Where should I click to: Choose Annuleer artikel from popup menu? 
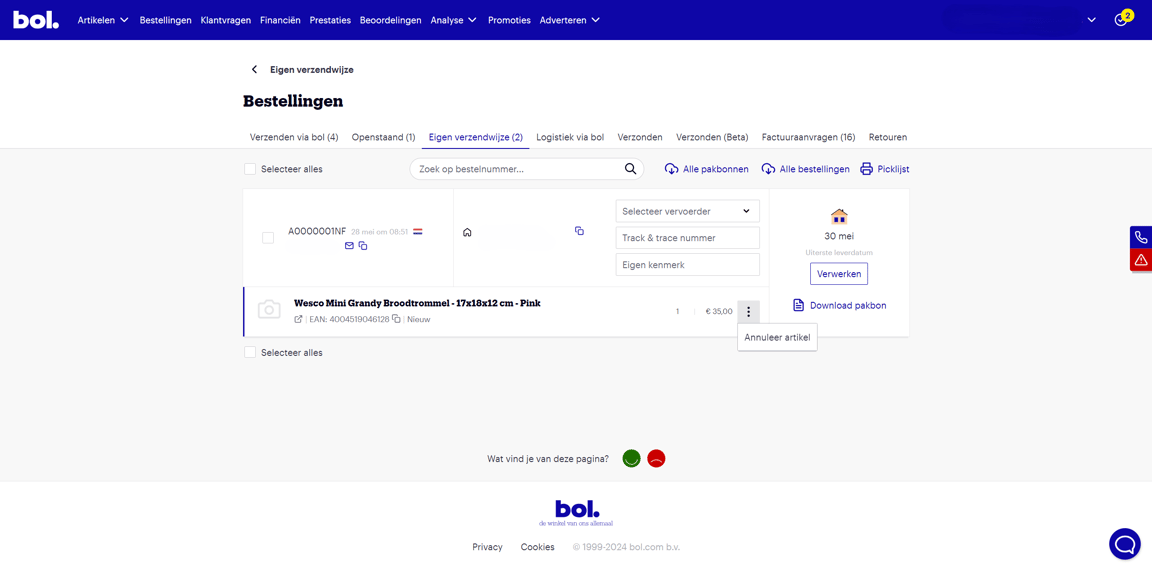(777, 338)
